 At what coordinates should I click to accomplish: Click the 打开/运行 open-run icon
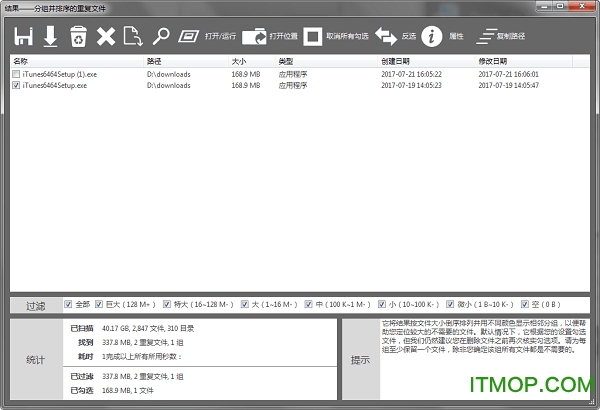(188, 36)
